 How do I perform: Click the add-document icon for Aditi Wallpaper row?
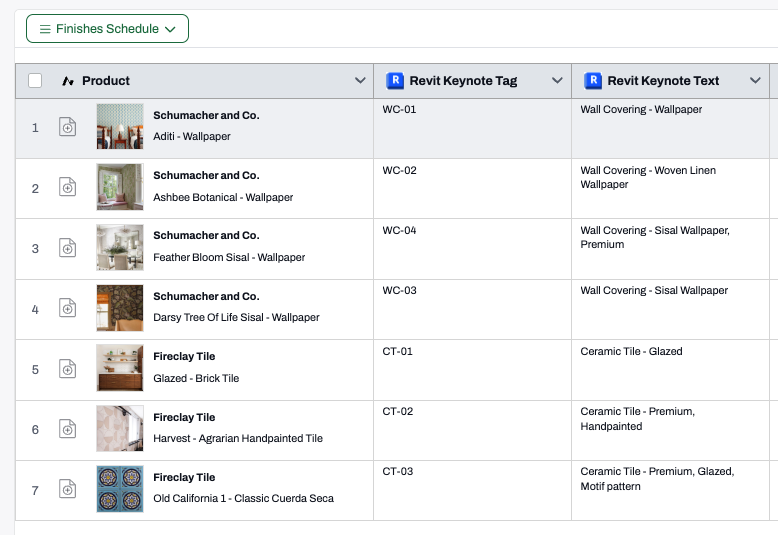[67, 127]
